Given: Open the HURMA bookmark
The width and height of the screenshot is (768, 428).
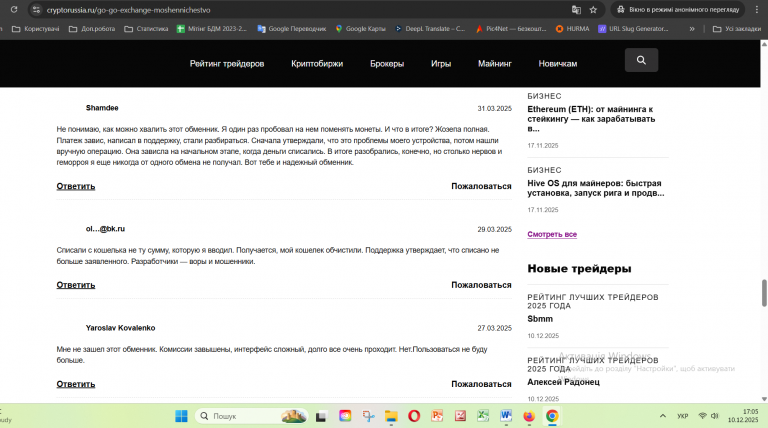Looking at the screenshot, I should (572, 29).
